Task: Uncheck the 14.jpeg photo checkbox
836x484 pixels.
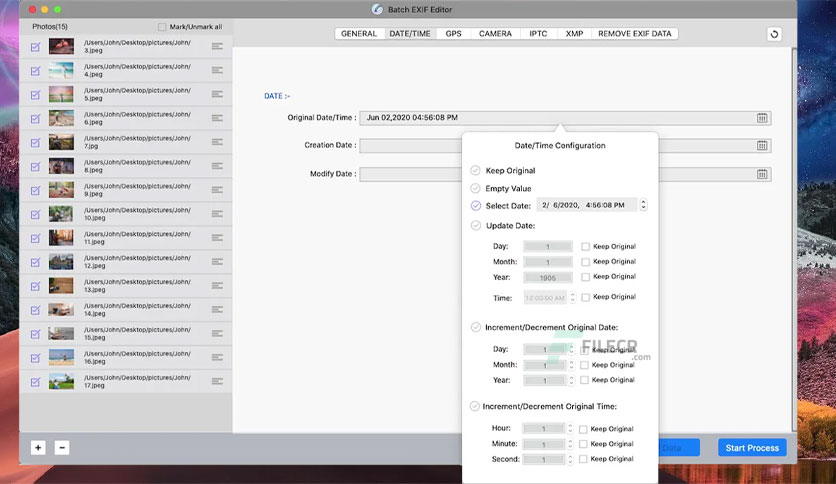Action: click(35, 310)
